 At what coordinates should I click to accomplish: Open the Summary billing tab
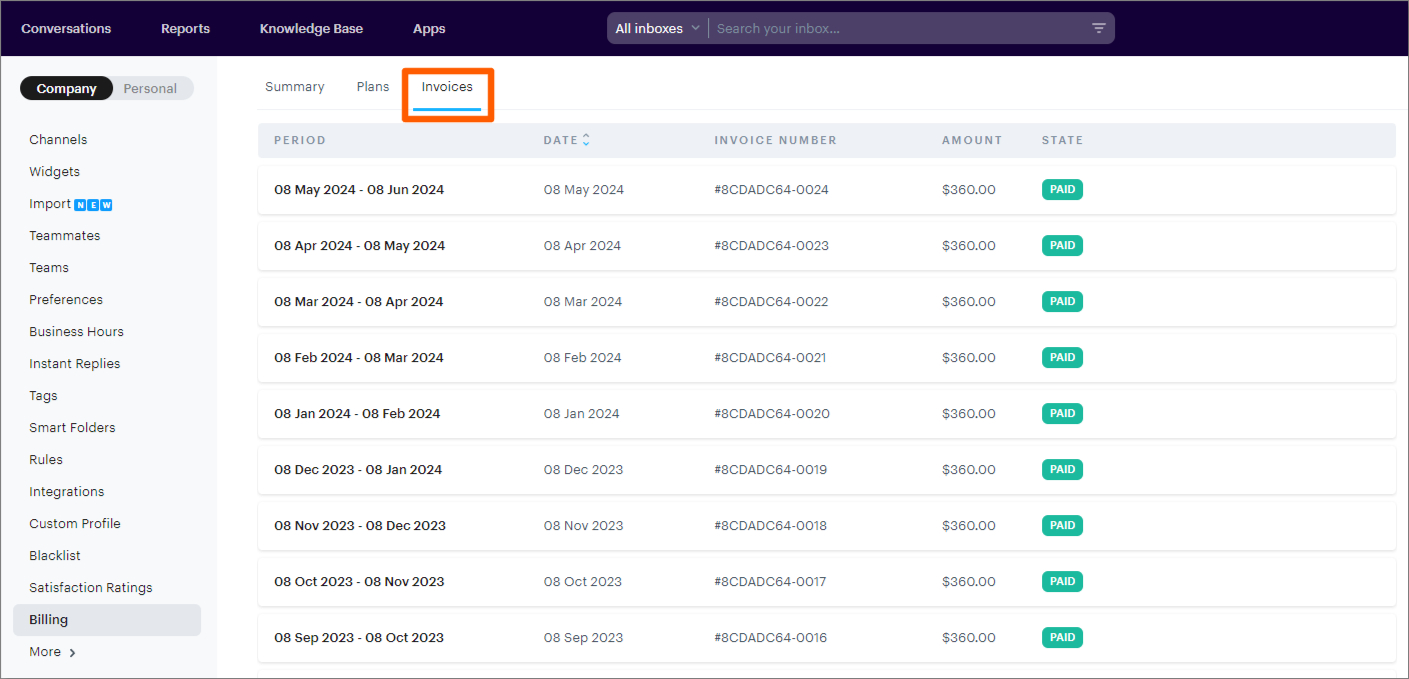[294, 87]
